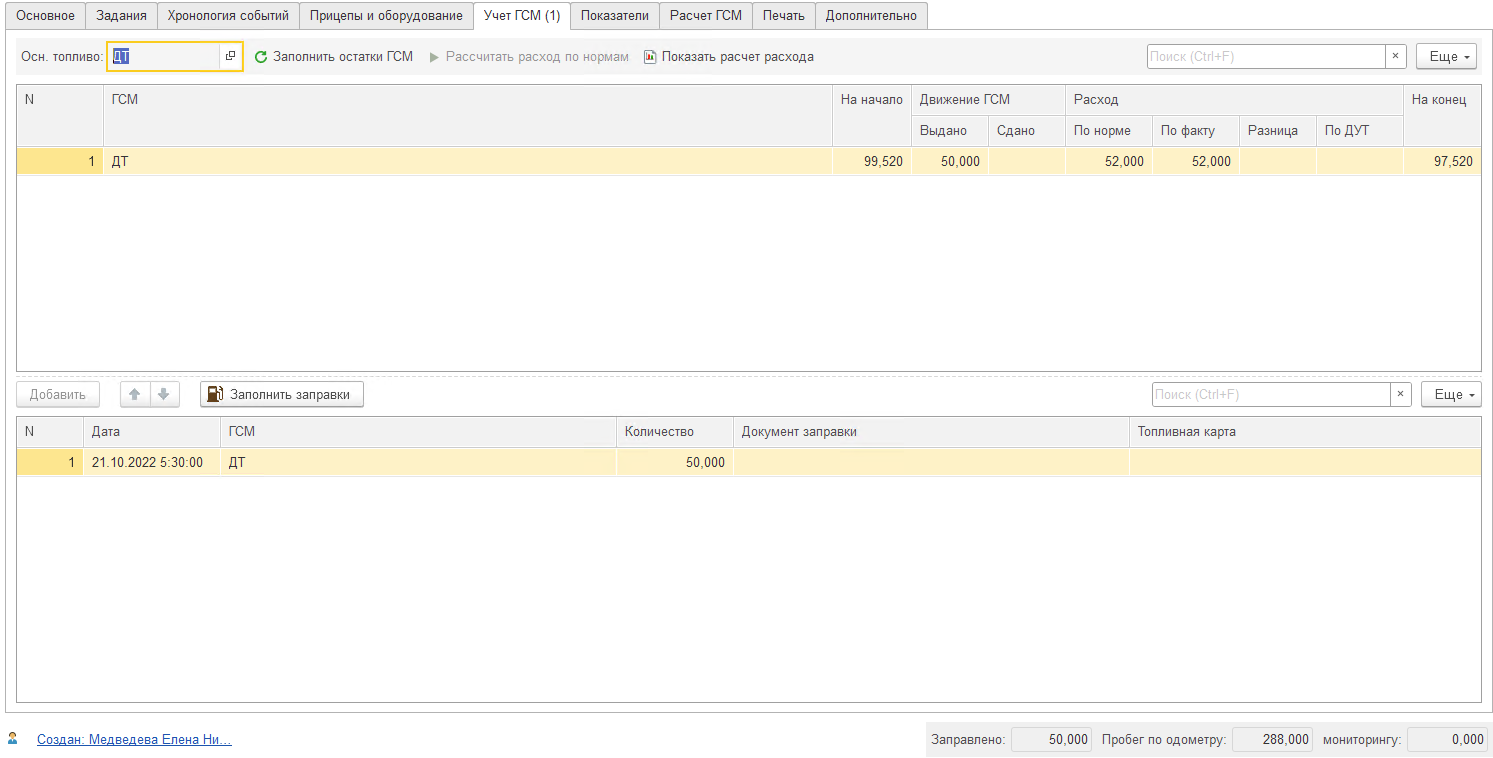Open the Создан: Медведева Елена link
This screenshot has height=758, width=1493.
[134, 740]
